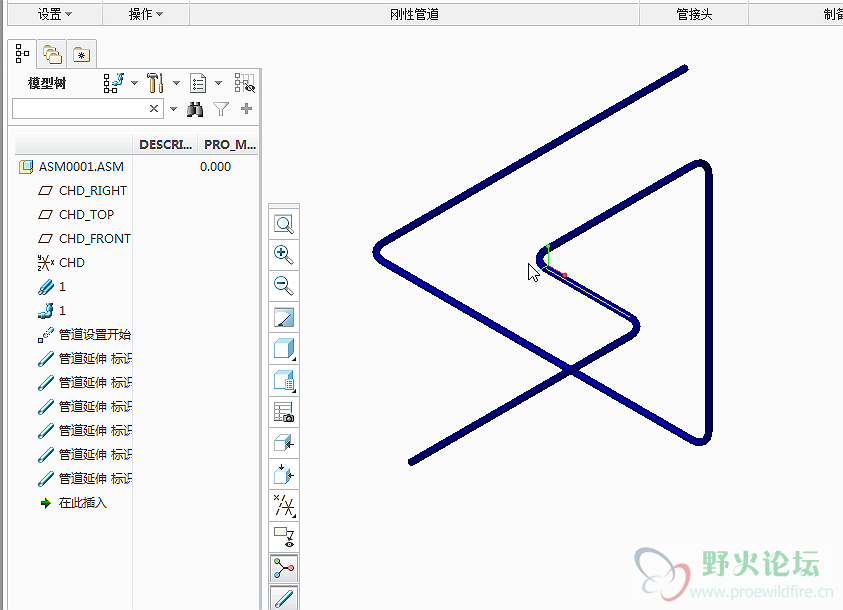The width and height of the screenshot is (843, 610).
Task: Select the first 管道延伸 feature row
Action: [95, 358]
